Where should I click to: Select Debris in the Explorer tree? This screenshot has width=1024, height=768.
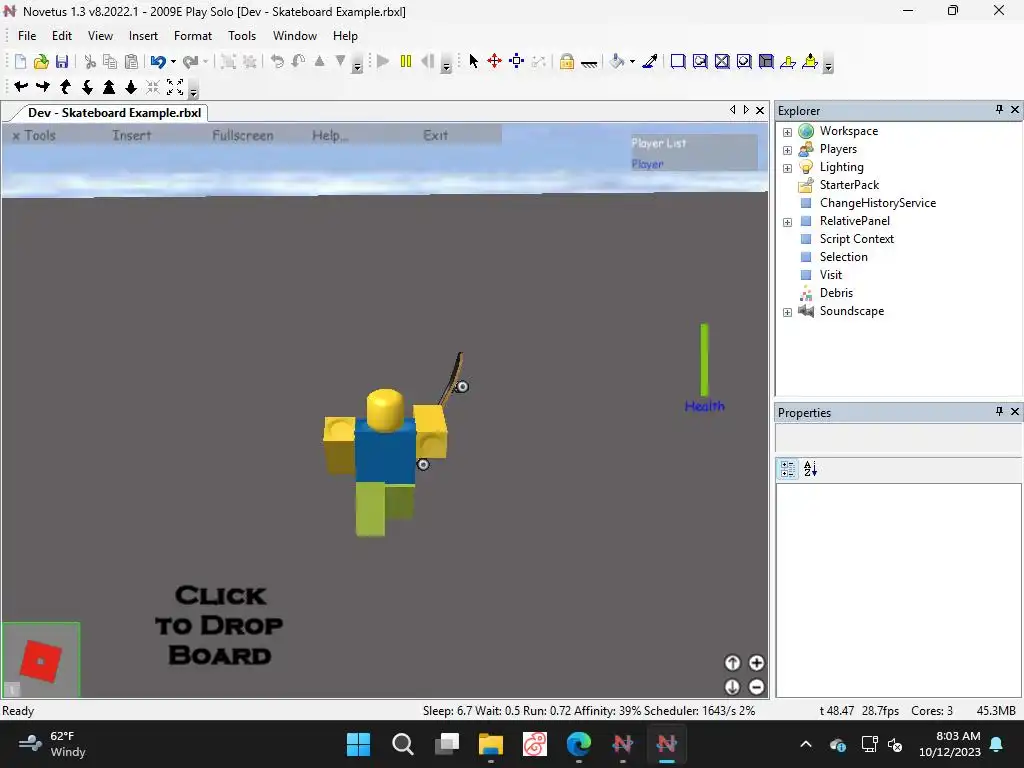tap(836, 293)
